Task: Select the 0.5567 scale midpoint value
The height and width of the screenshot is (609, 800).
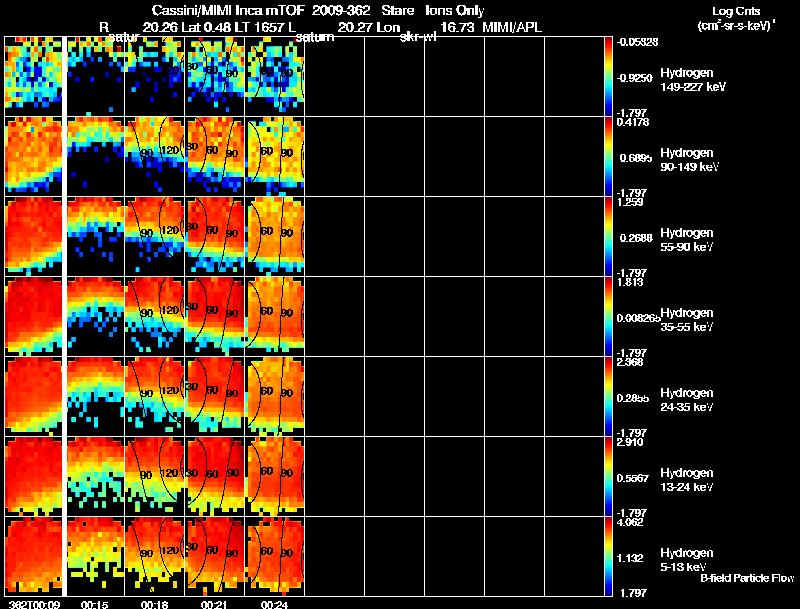Action: pyautogui.click(x=635, y=478)
